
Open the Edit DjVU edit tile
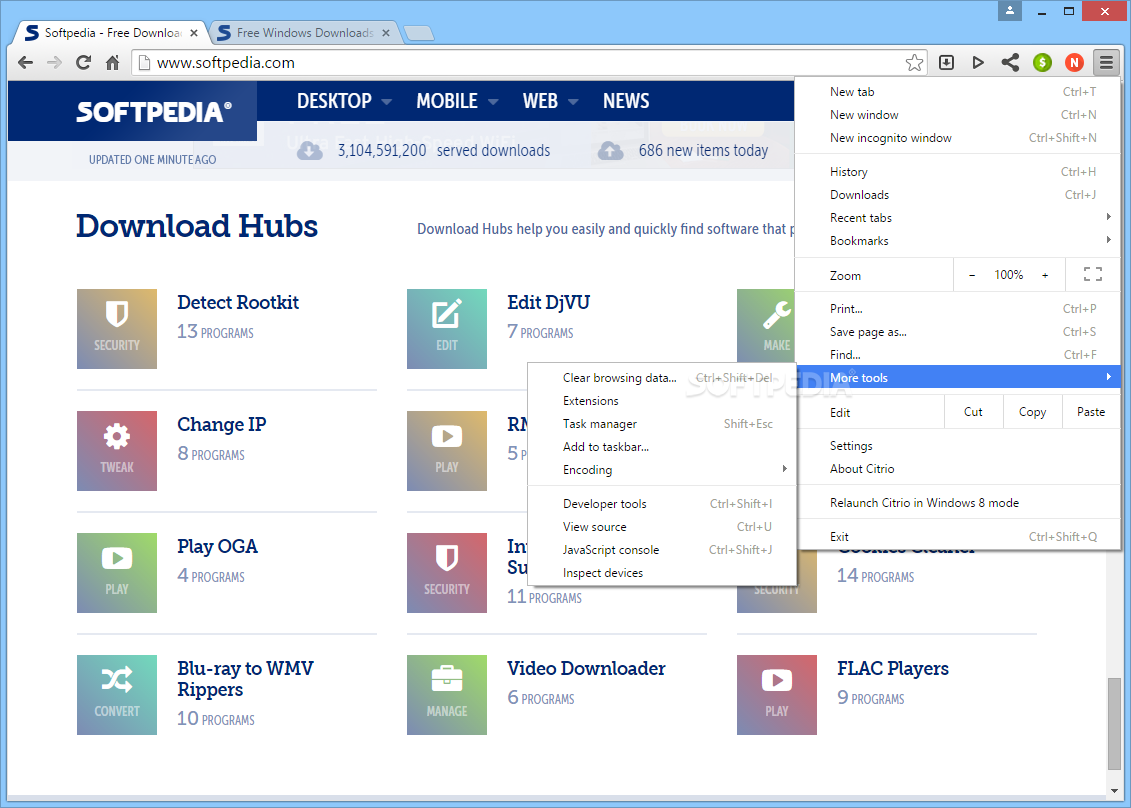(x=446, y=329)
